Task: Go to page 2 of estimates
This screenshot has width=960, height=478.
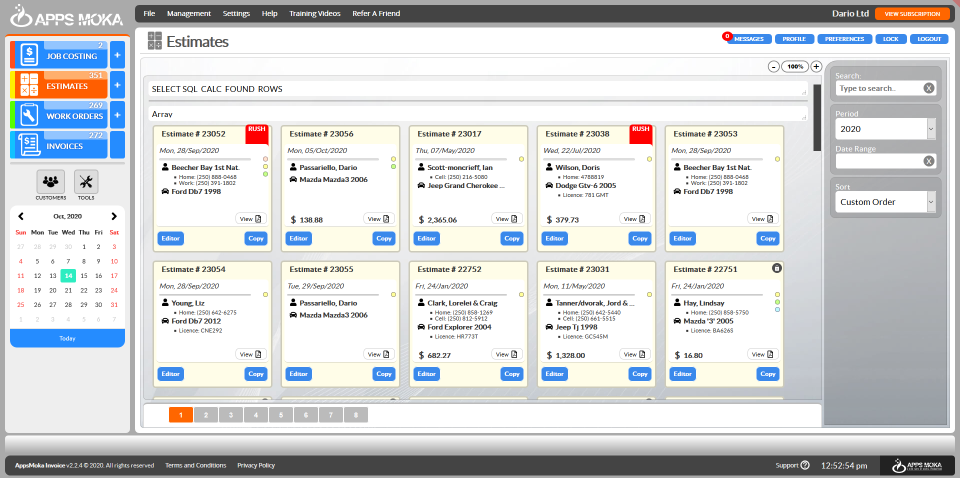Action: [x=206, y=415]
